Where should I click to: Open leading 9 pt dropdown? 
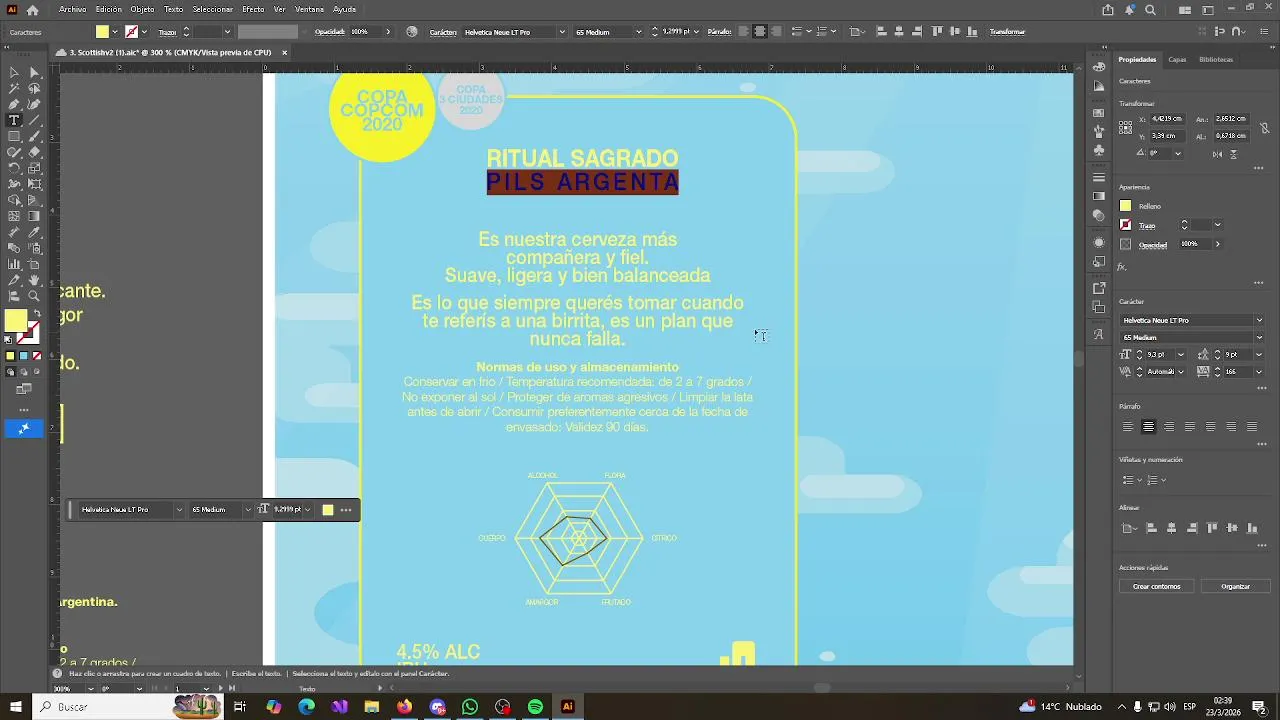click(x=1259, y=355)
